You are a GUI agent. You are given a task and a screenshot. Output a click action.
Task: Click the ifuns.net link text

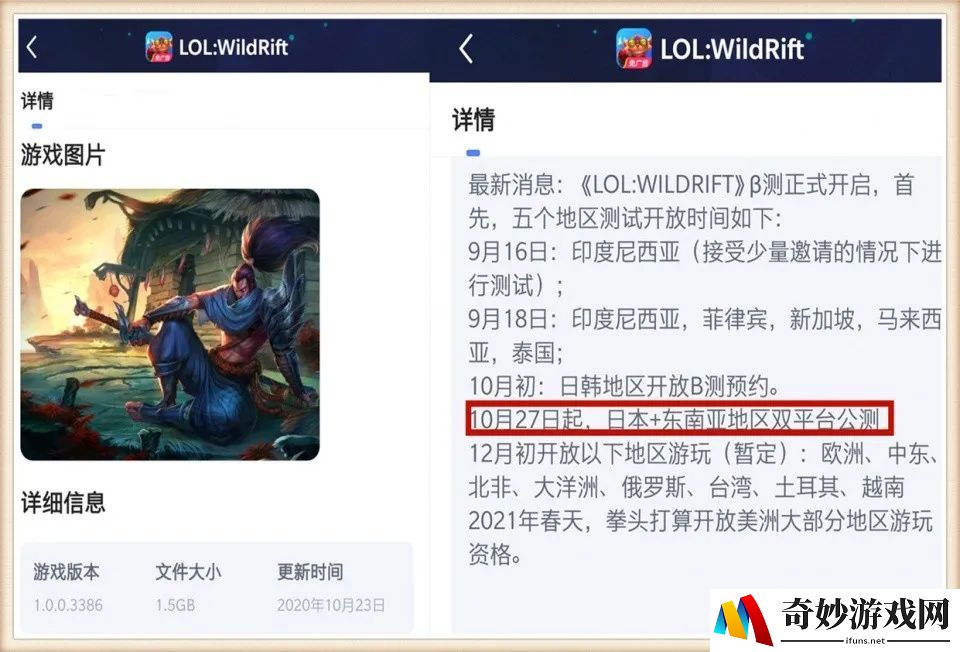point(865,641)
